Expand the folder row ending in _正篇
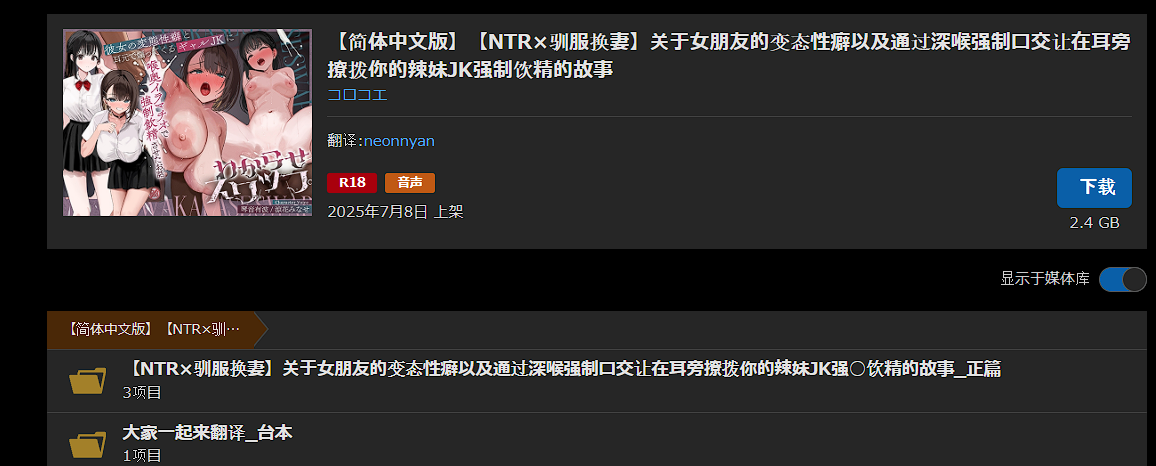The image size is (1156, 466). point(596,380)
